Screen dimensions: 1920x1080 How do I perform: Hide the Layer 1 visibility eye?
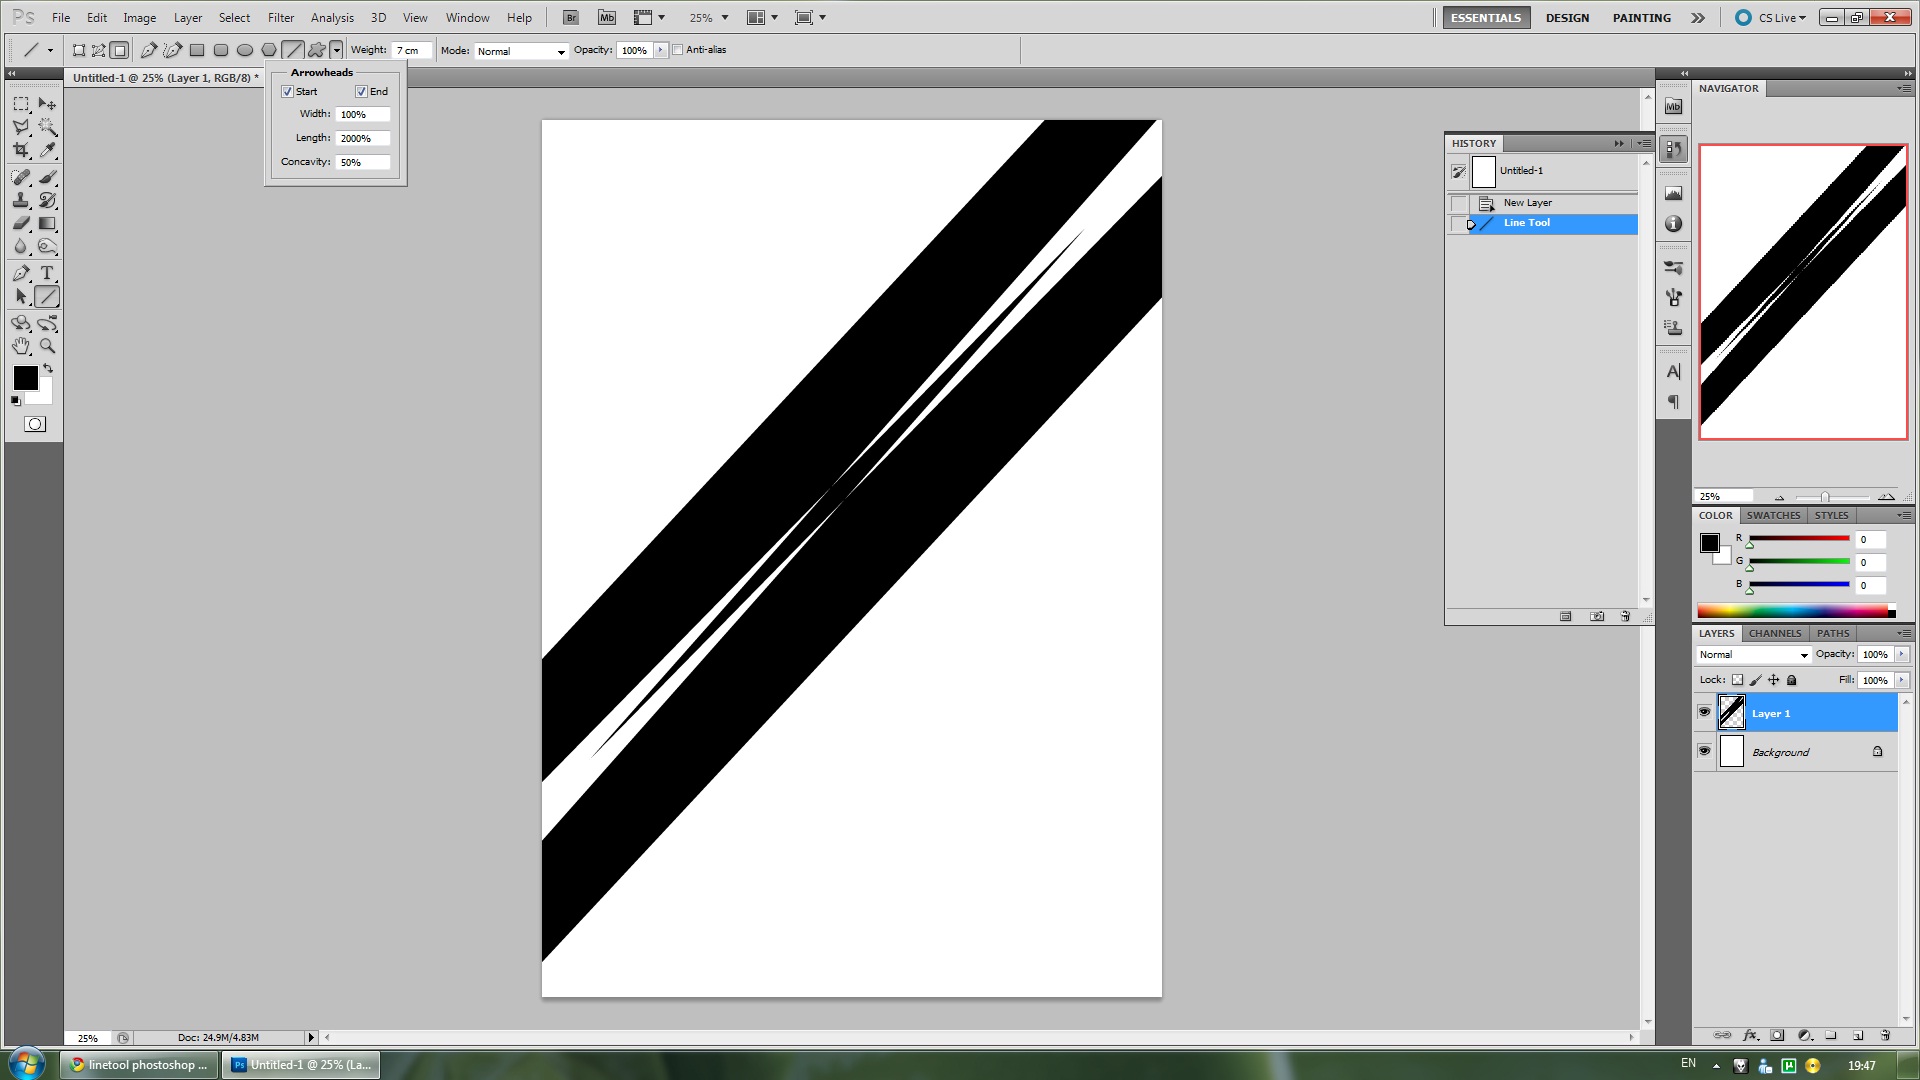(1704, 712)
